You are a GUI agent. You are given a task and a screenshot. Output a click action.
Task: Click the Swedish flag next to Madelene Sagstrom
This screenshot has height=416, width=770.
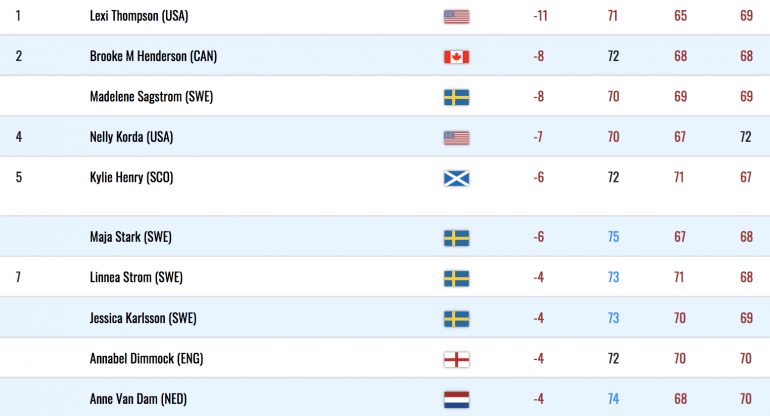pos(456,97)
